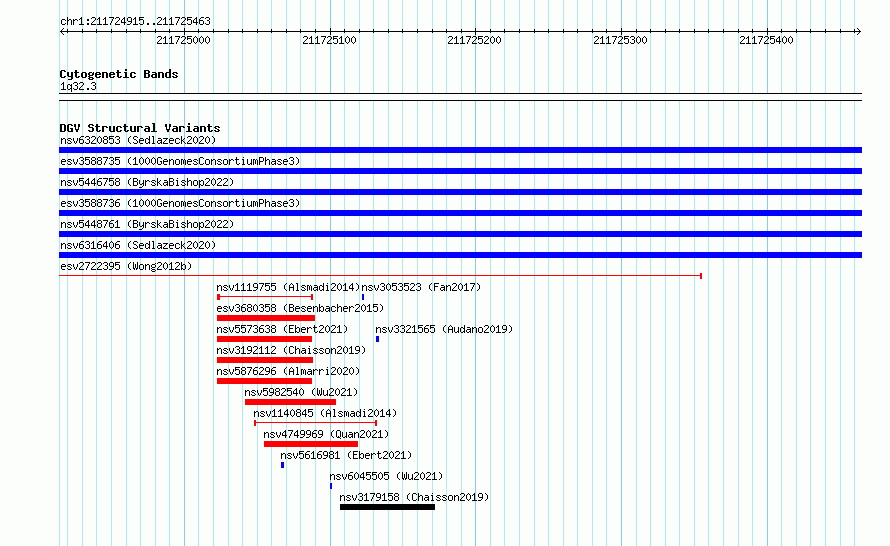890x546 pixels.
Task: Click ruler position 211725000
Action: [x=183, y=40]
